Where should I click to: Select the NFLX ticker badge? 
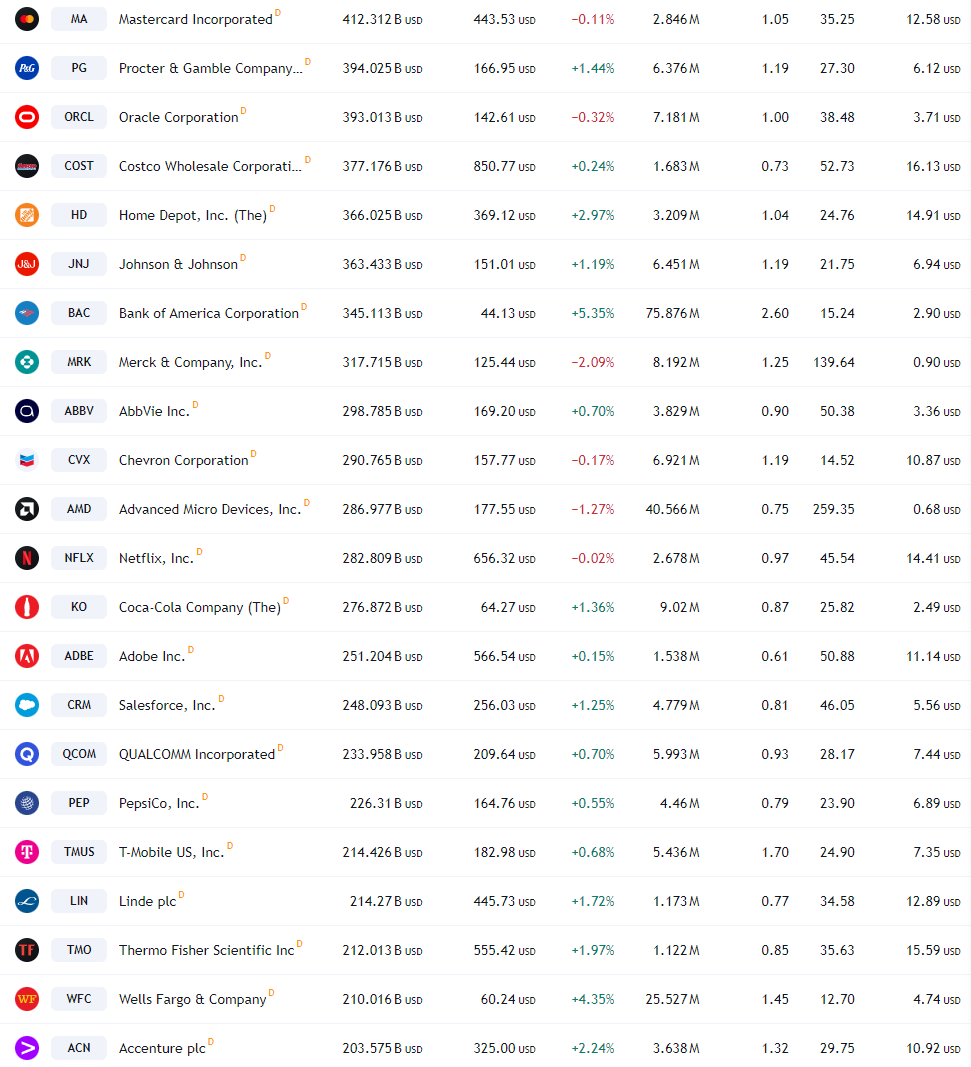(x=79, y=558)
